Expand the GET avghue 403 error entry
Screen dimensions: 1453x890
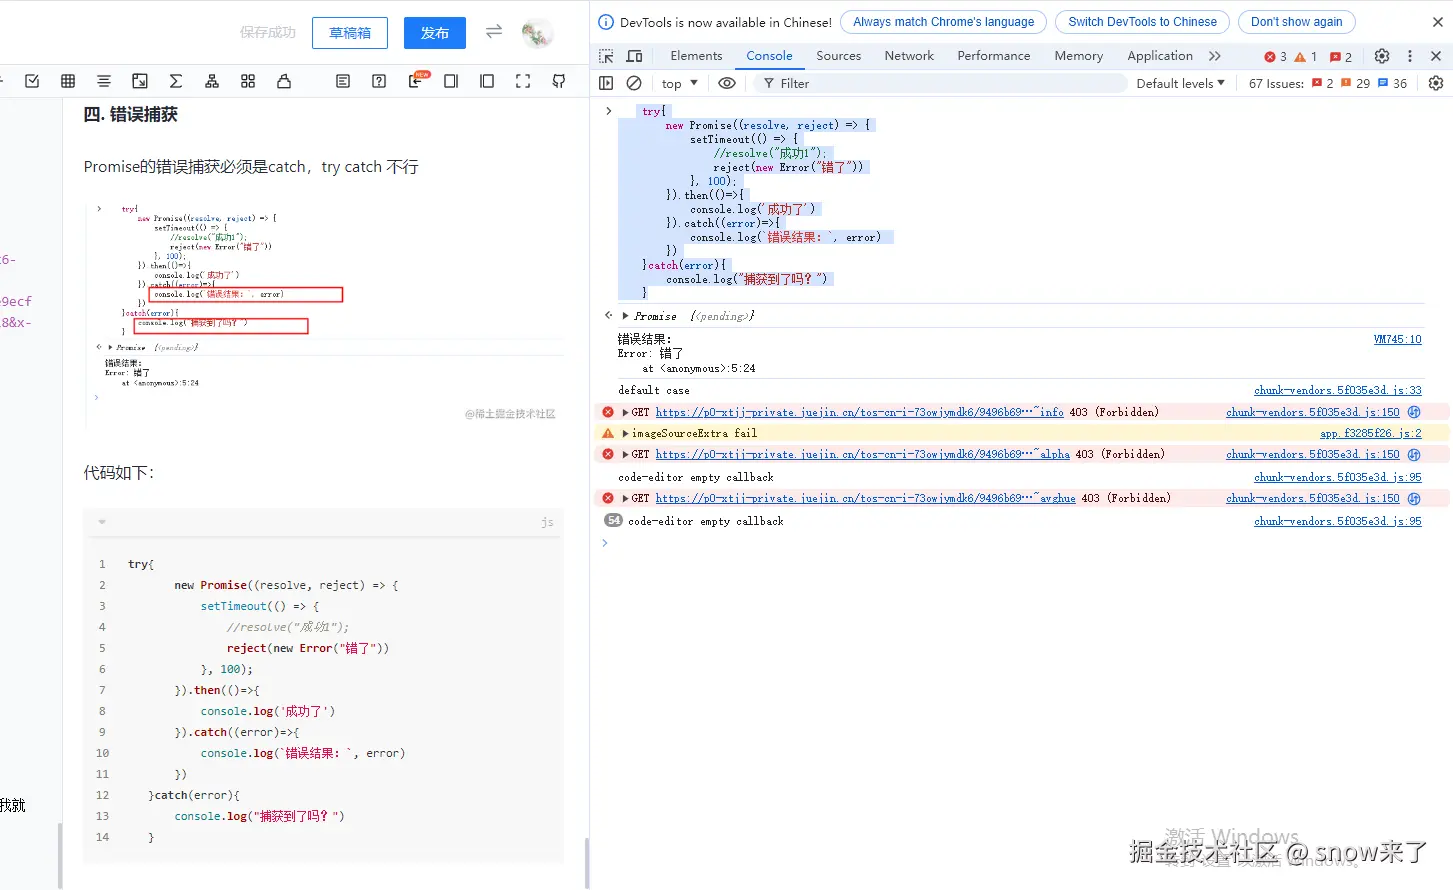tap(626, 498)
